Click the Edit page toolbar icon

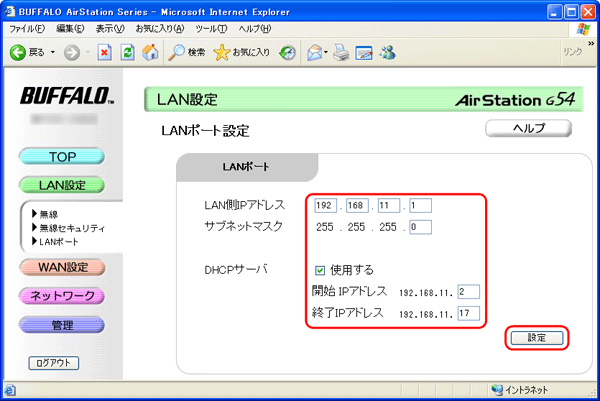(x=364, y=53)
